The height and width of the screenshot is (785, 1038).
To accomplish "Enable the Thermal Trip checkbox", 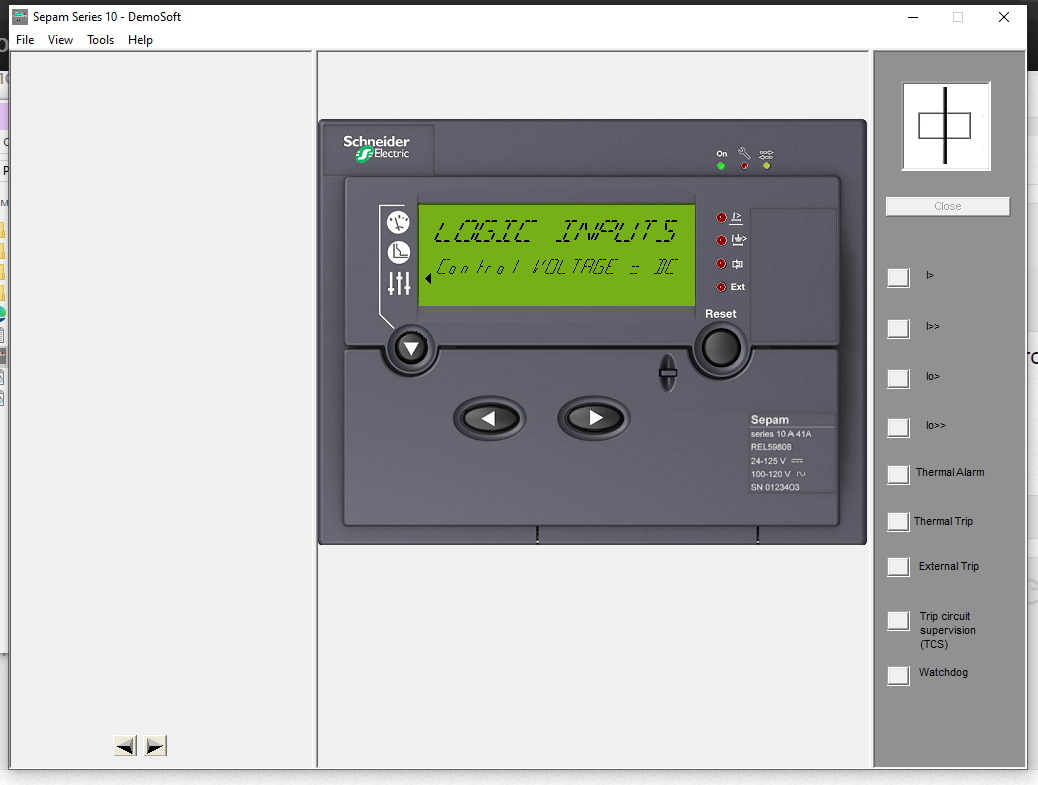I will click(x=898, y=522).
